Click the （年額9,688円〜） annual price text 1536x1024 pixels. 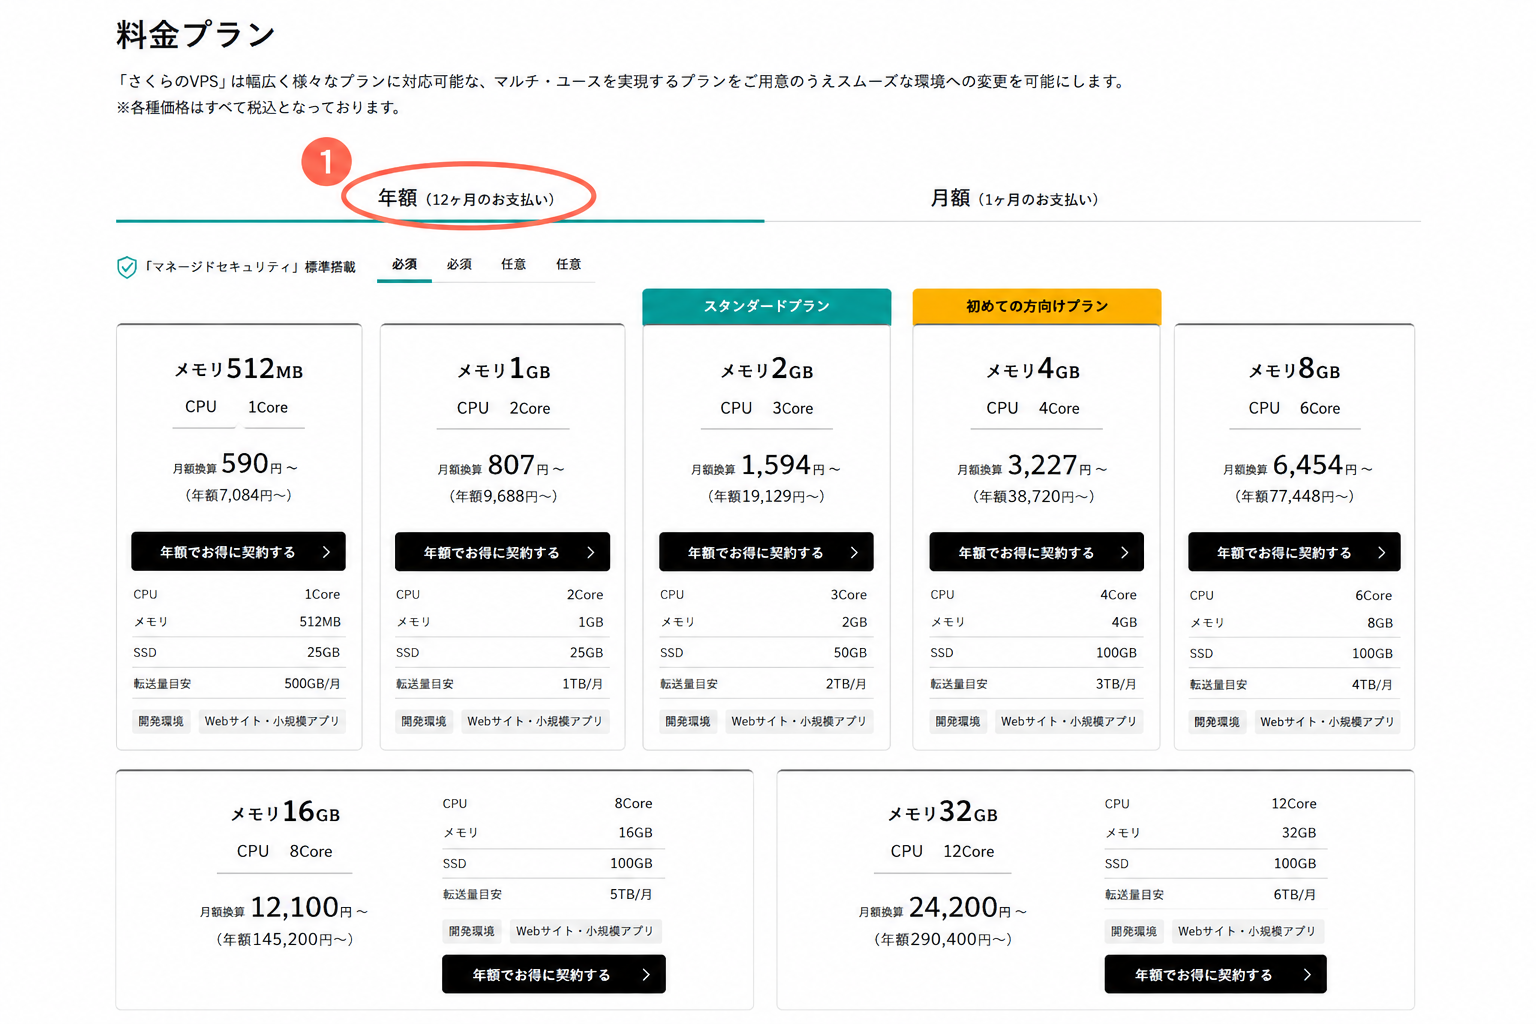pos(503,496)
